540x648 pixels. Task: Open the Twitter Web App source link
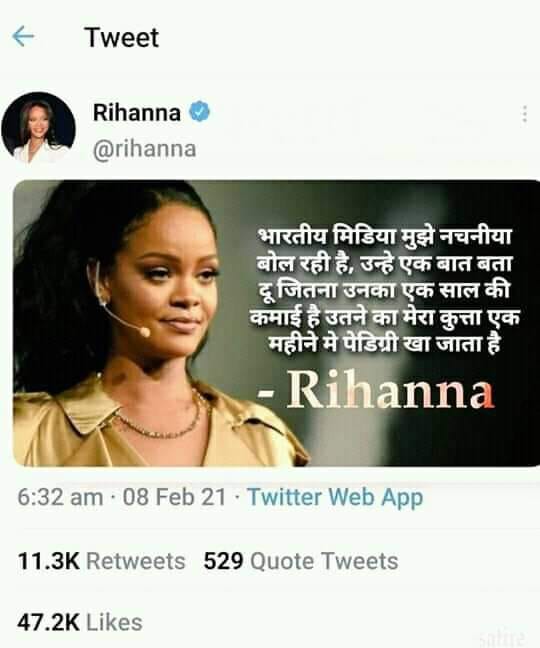coord(335,497)
